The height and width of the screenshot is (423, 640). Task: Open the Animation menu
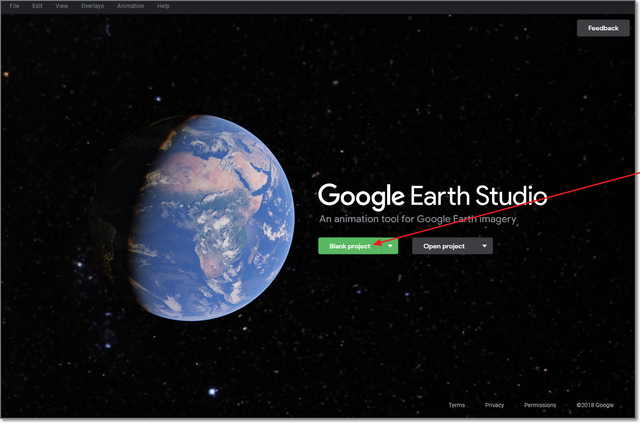tap(130, 6)
